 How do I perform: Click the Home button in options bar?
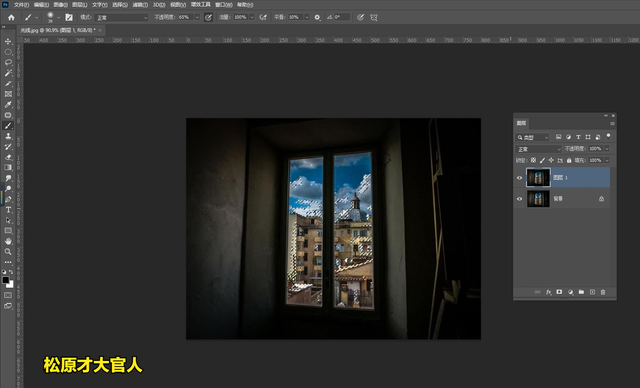[11, 18]
